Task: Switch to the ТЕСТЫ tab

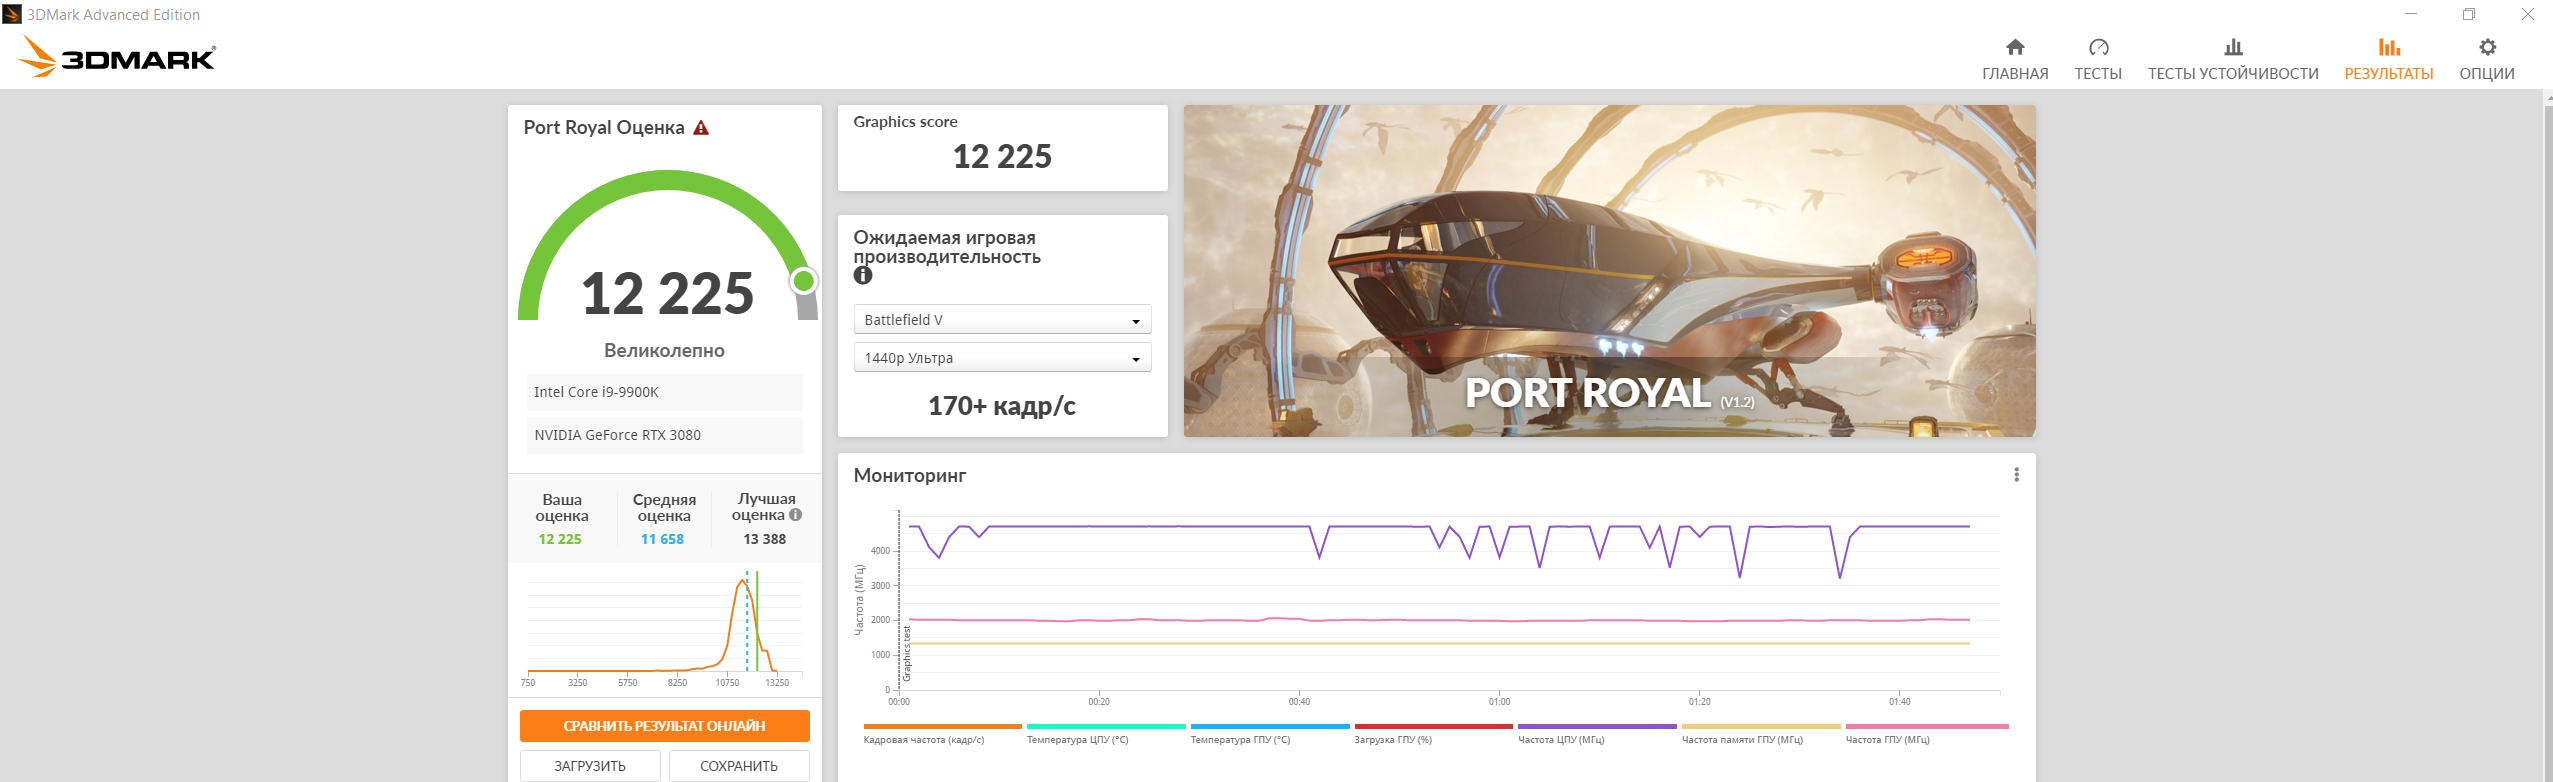Action: coord(2098,60)
